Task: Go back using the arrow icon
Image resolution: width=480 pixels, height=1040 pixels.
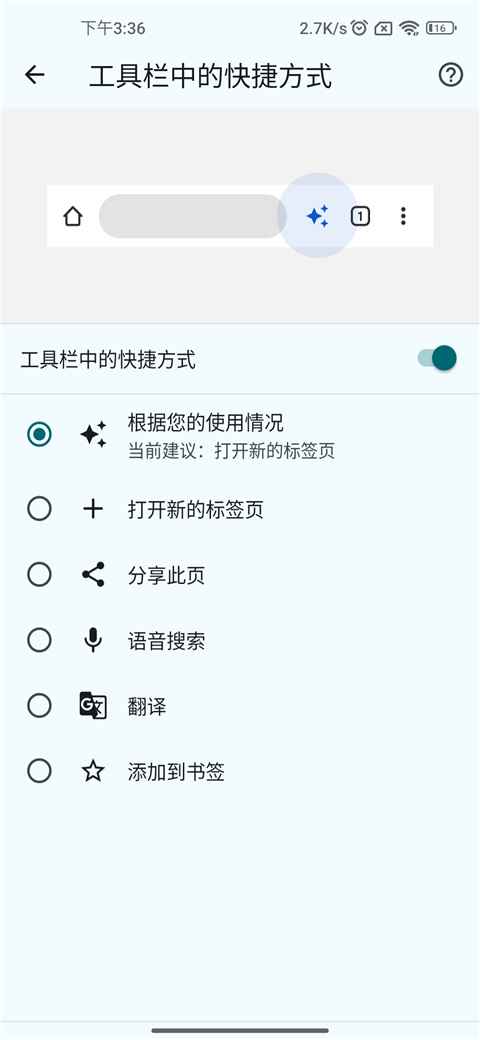Action: [x=34, y=75]
